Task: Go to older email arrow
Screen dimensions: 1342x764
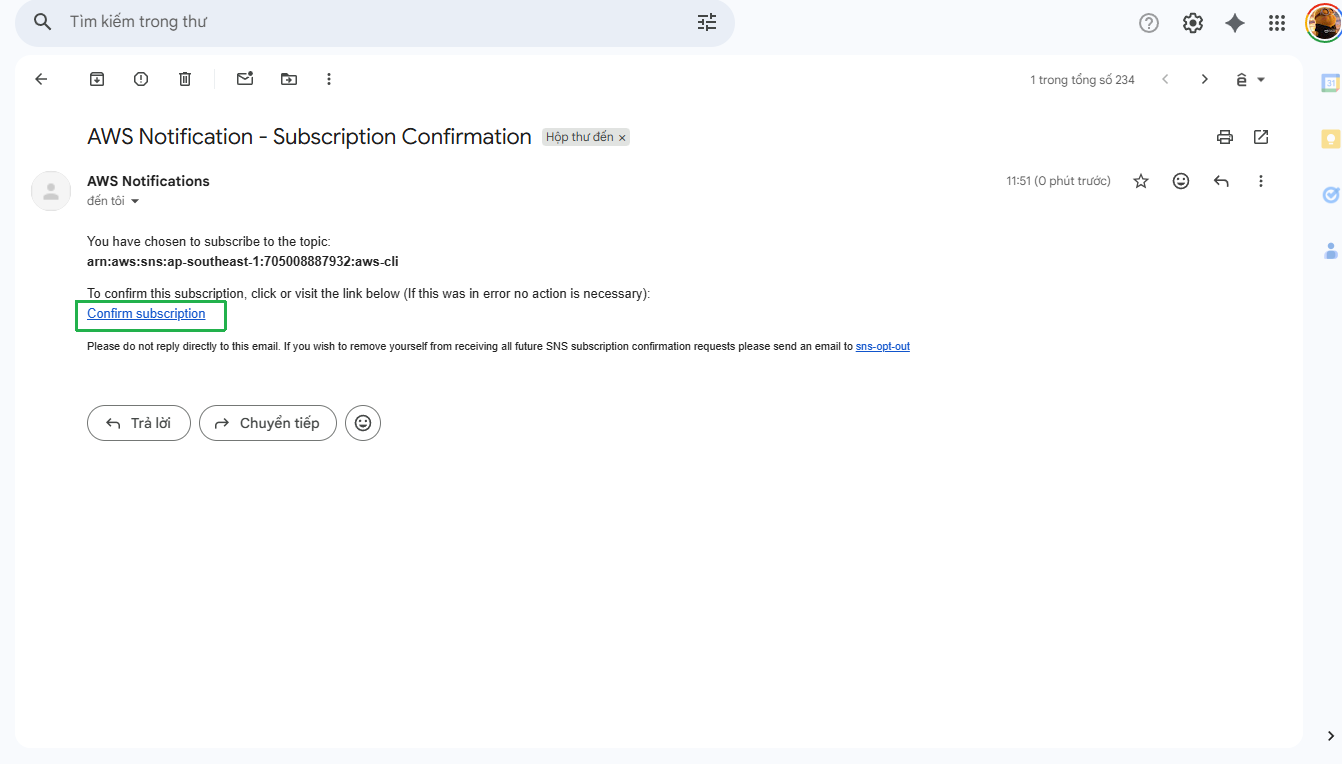Action: [x=1205, y=79]
